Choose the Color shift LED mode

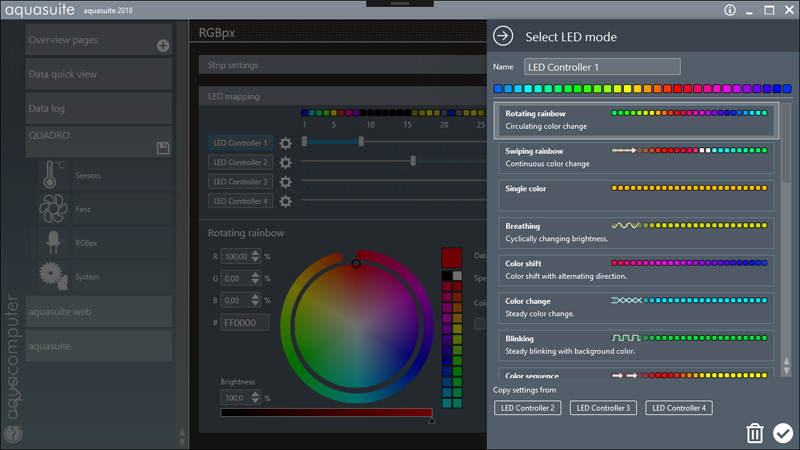[635, 269]
